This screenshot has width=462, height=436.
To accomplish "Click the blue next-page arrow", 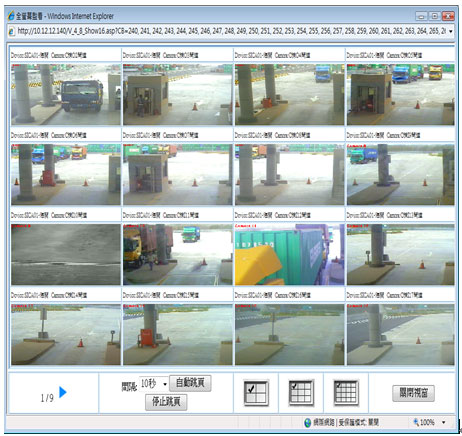I will [x=63, y=392].
